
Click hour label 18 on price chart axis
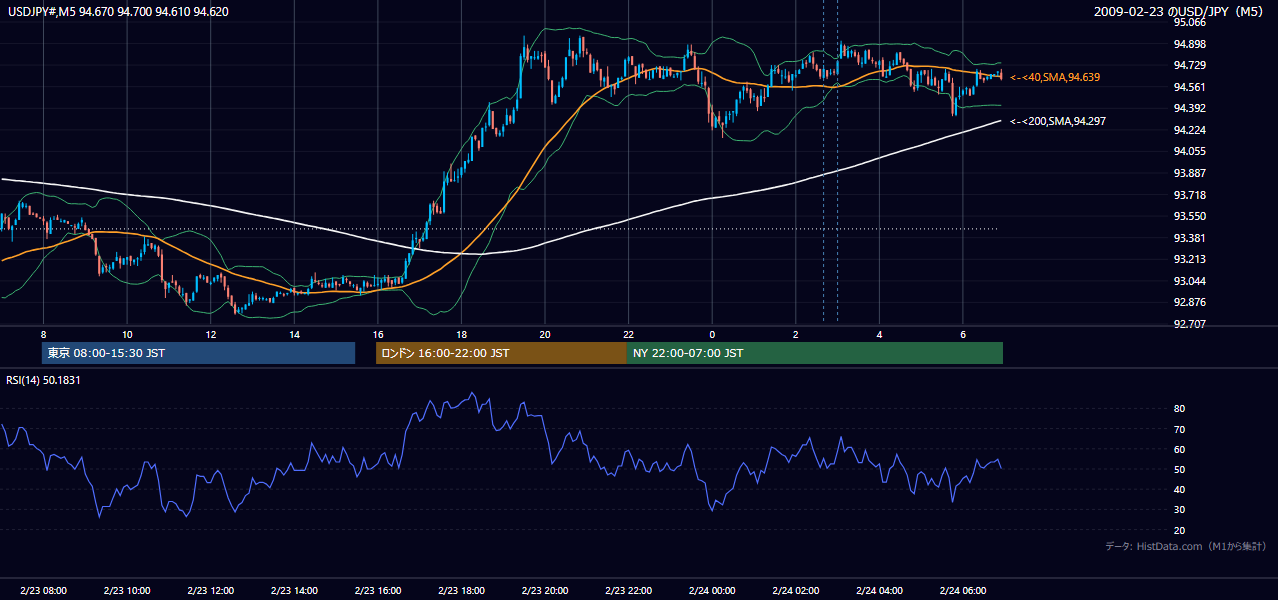pyautogui.click(x=461, y=334)
